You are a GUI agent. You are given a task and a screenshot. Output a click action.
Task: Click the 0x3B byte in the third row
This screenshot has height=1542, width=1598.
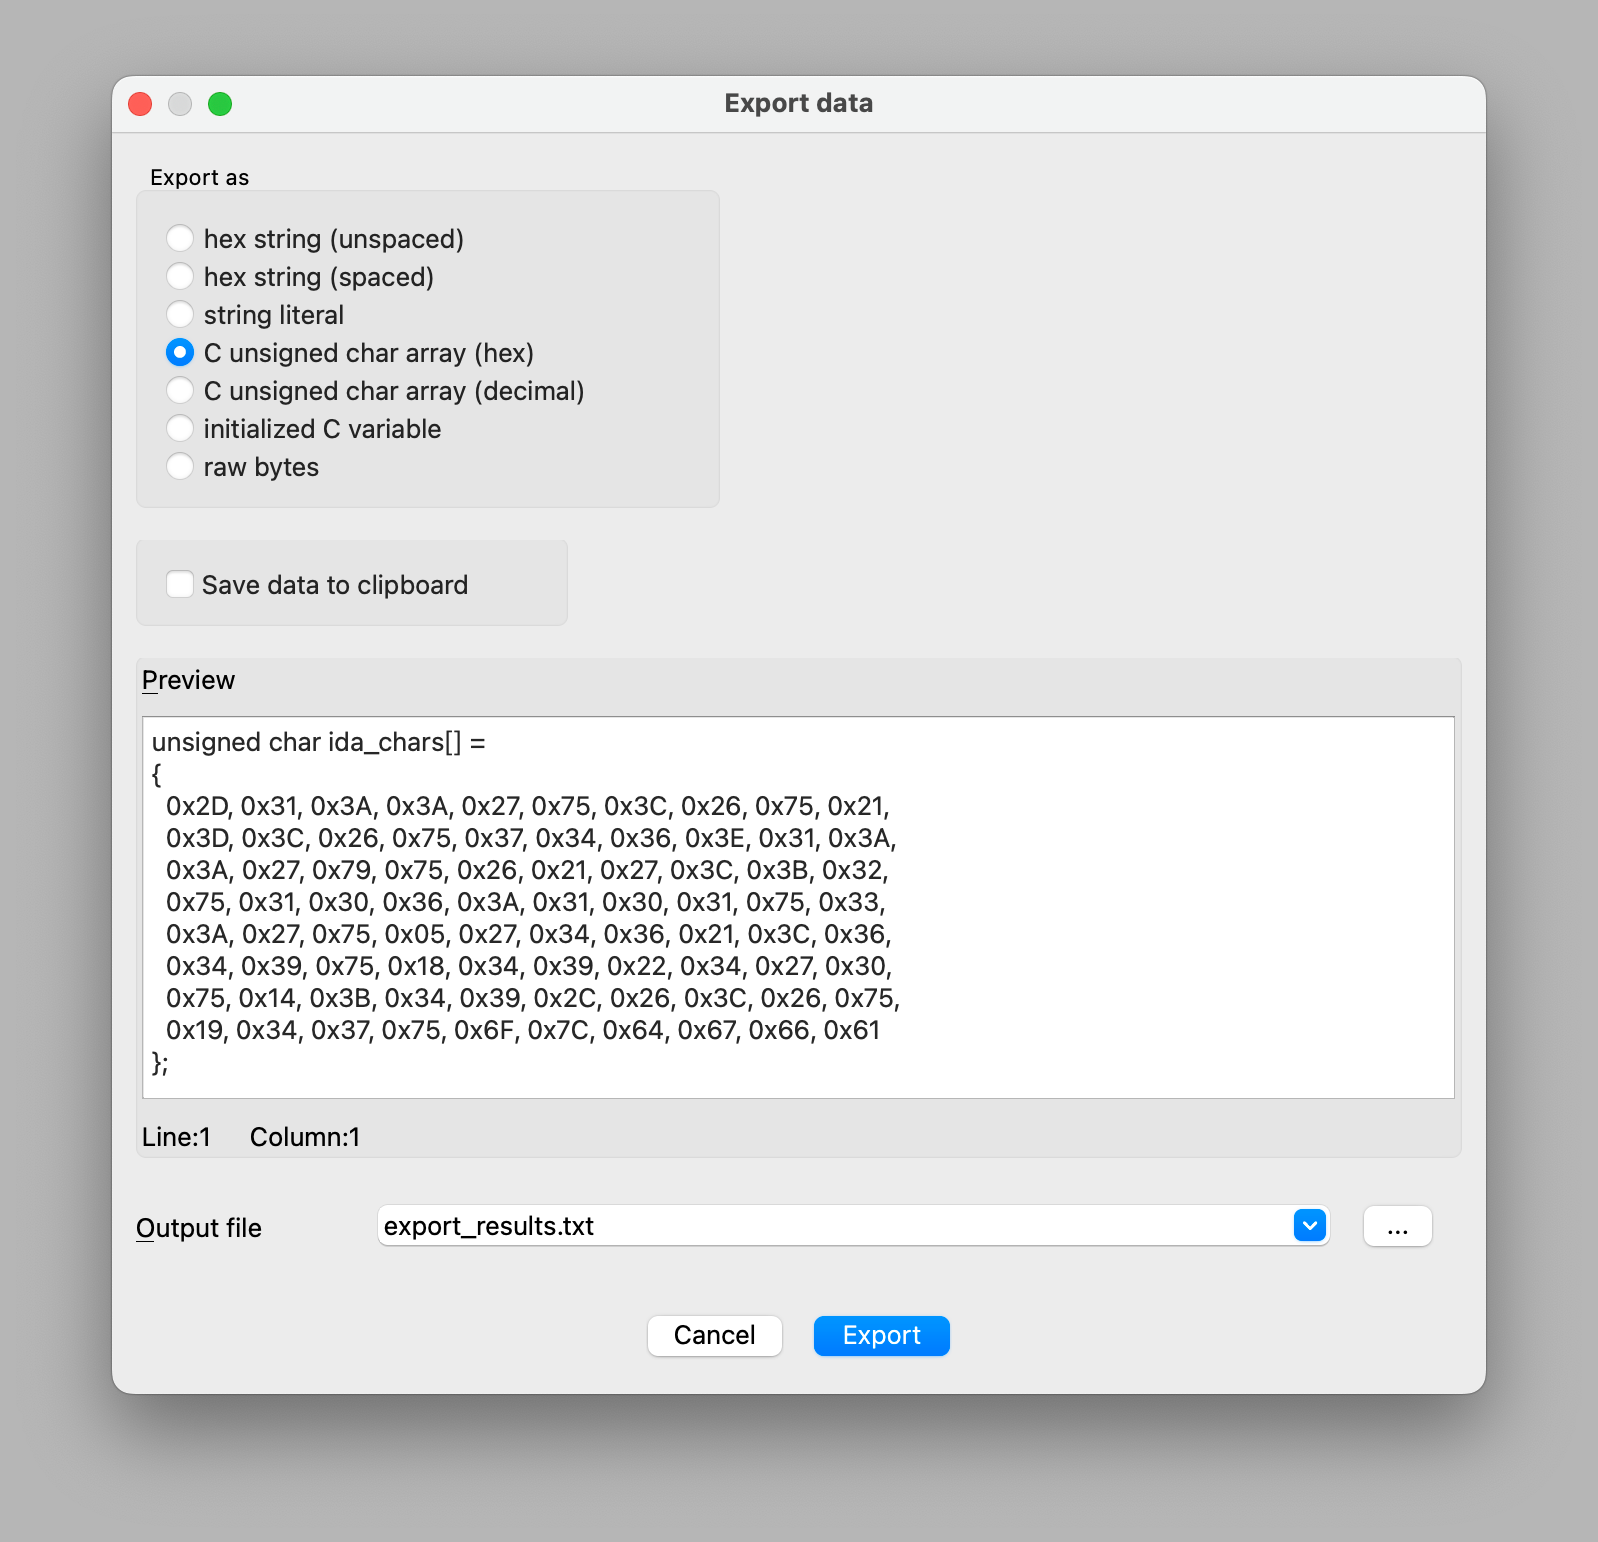(777, 871)
